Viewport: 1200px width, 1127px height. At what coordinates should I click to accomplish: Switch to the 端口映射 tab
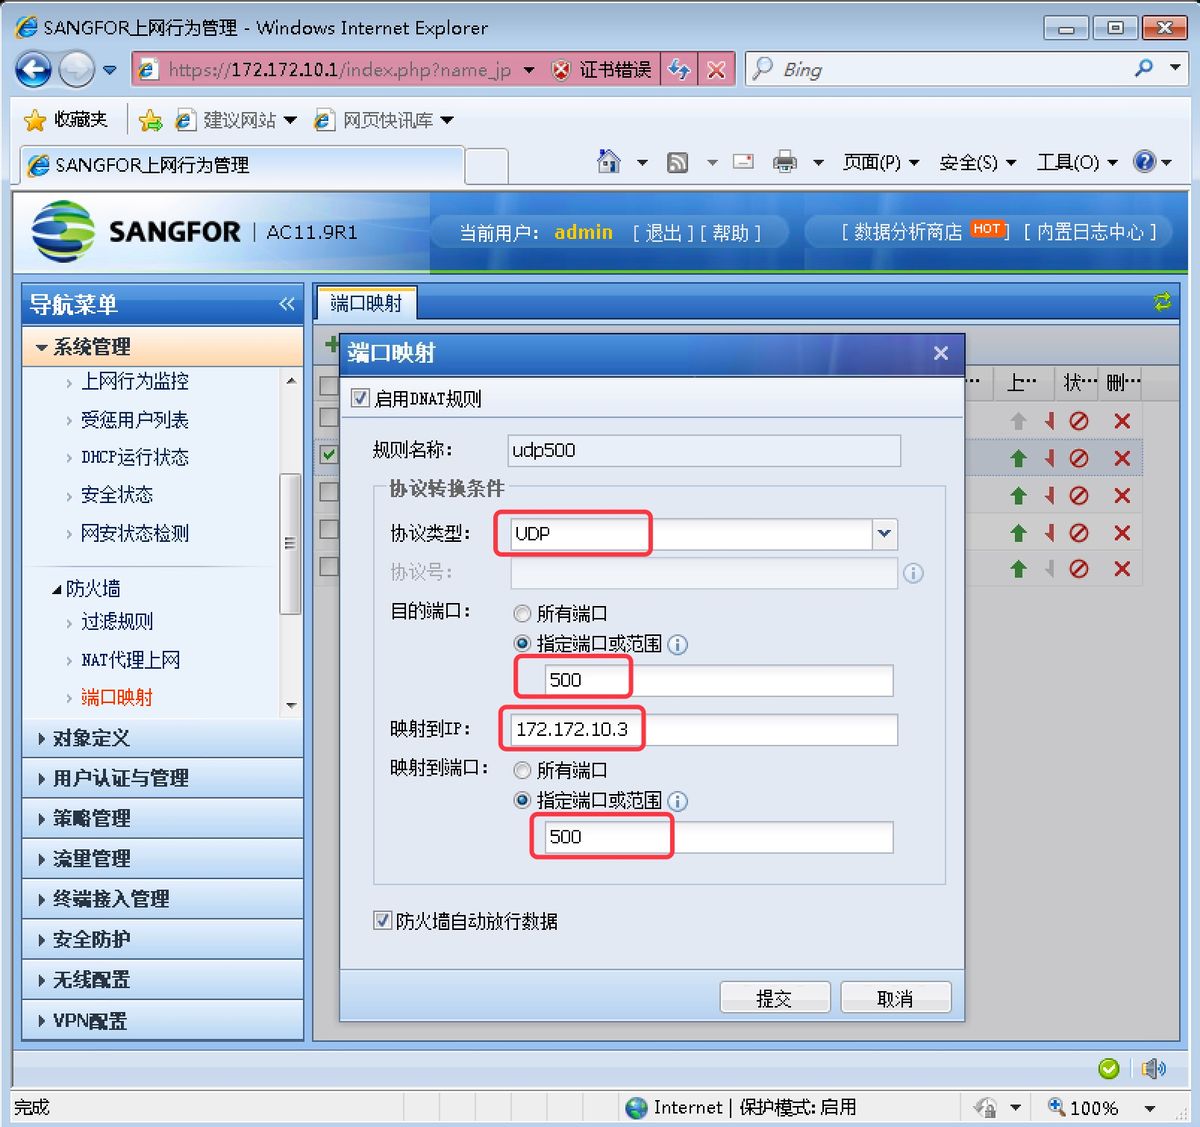[x=366, y=302]
